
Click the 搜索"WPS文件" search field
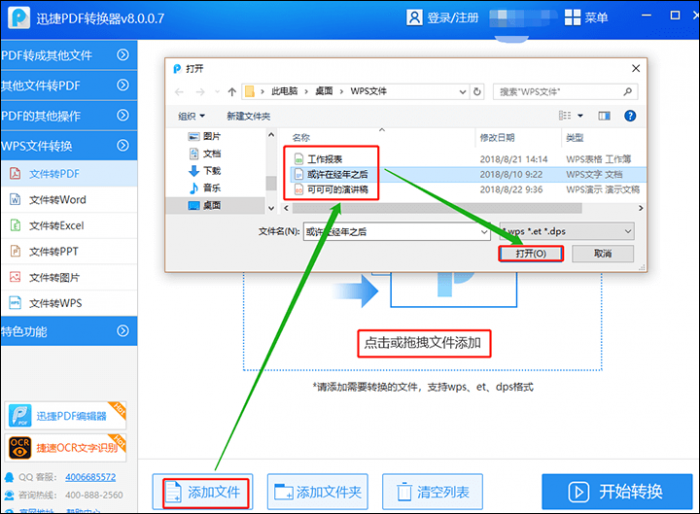coord(565,92)
